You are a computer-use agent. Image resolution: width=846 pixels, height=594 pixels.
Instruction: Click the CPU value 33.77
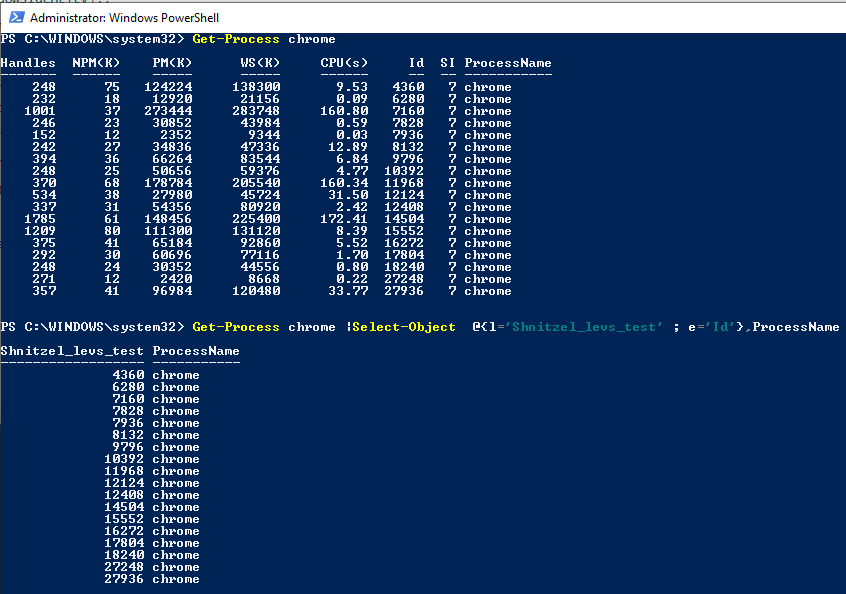(348, 291)
